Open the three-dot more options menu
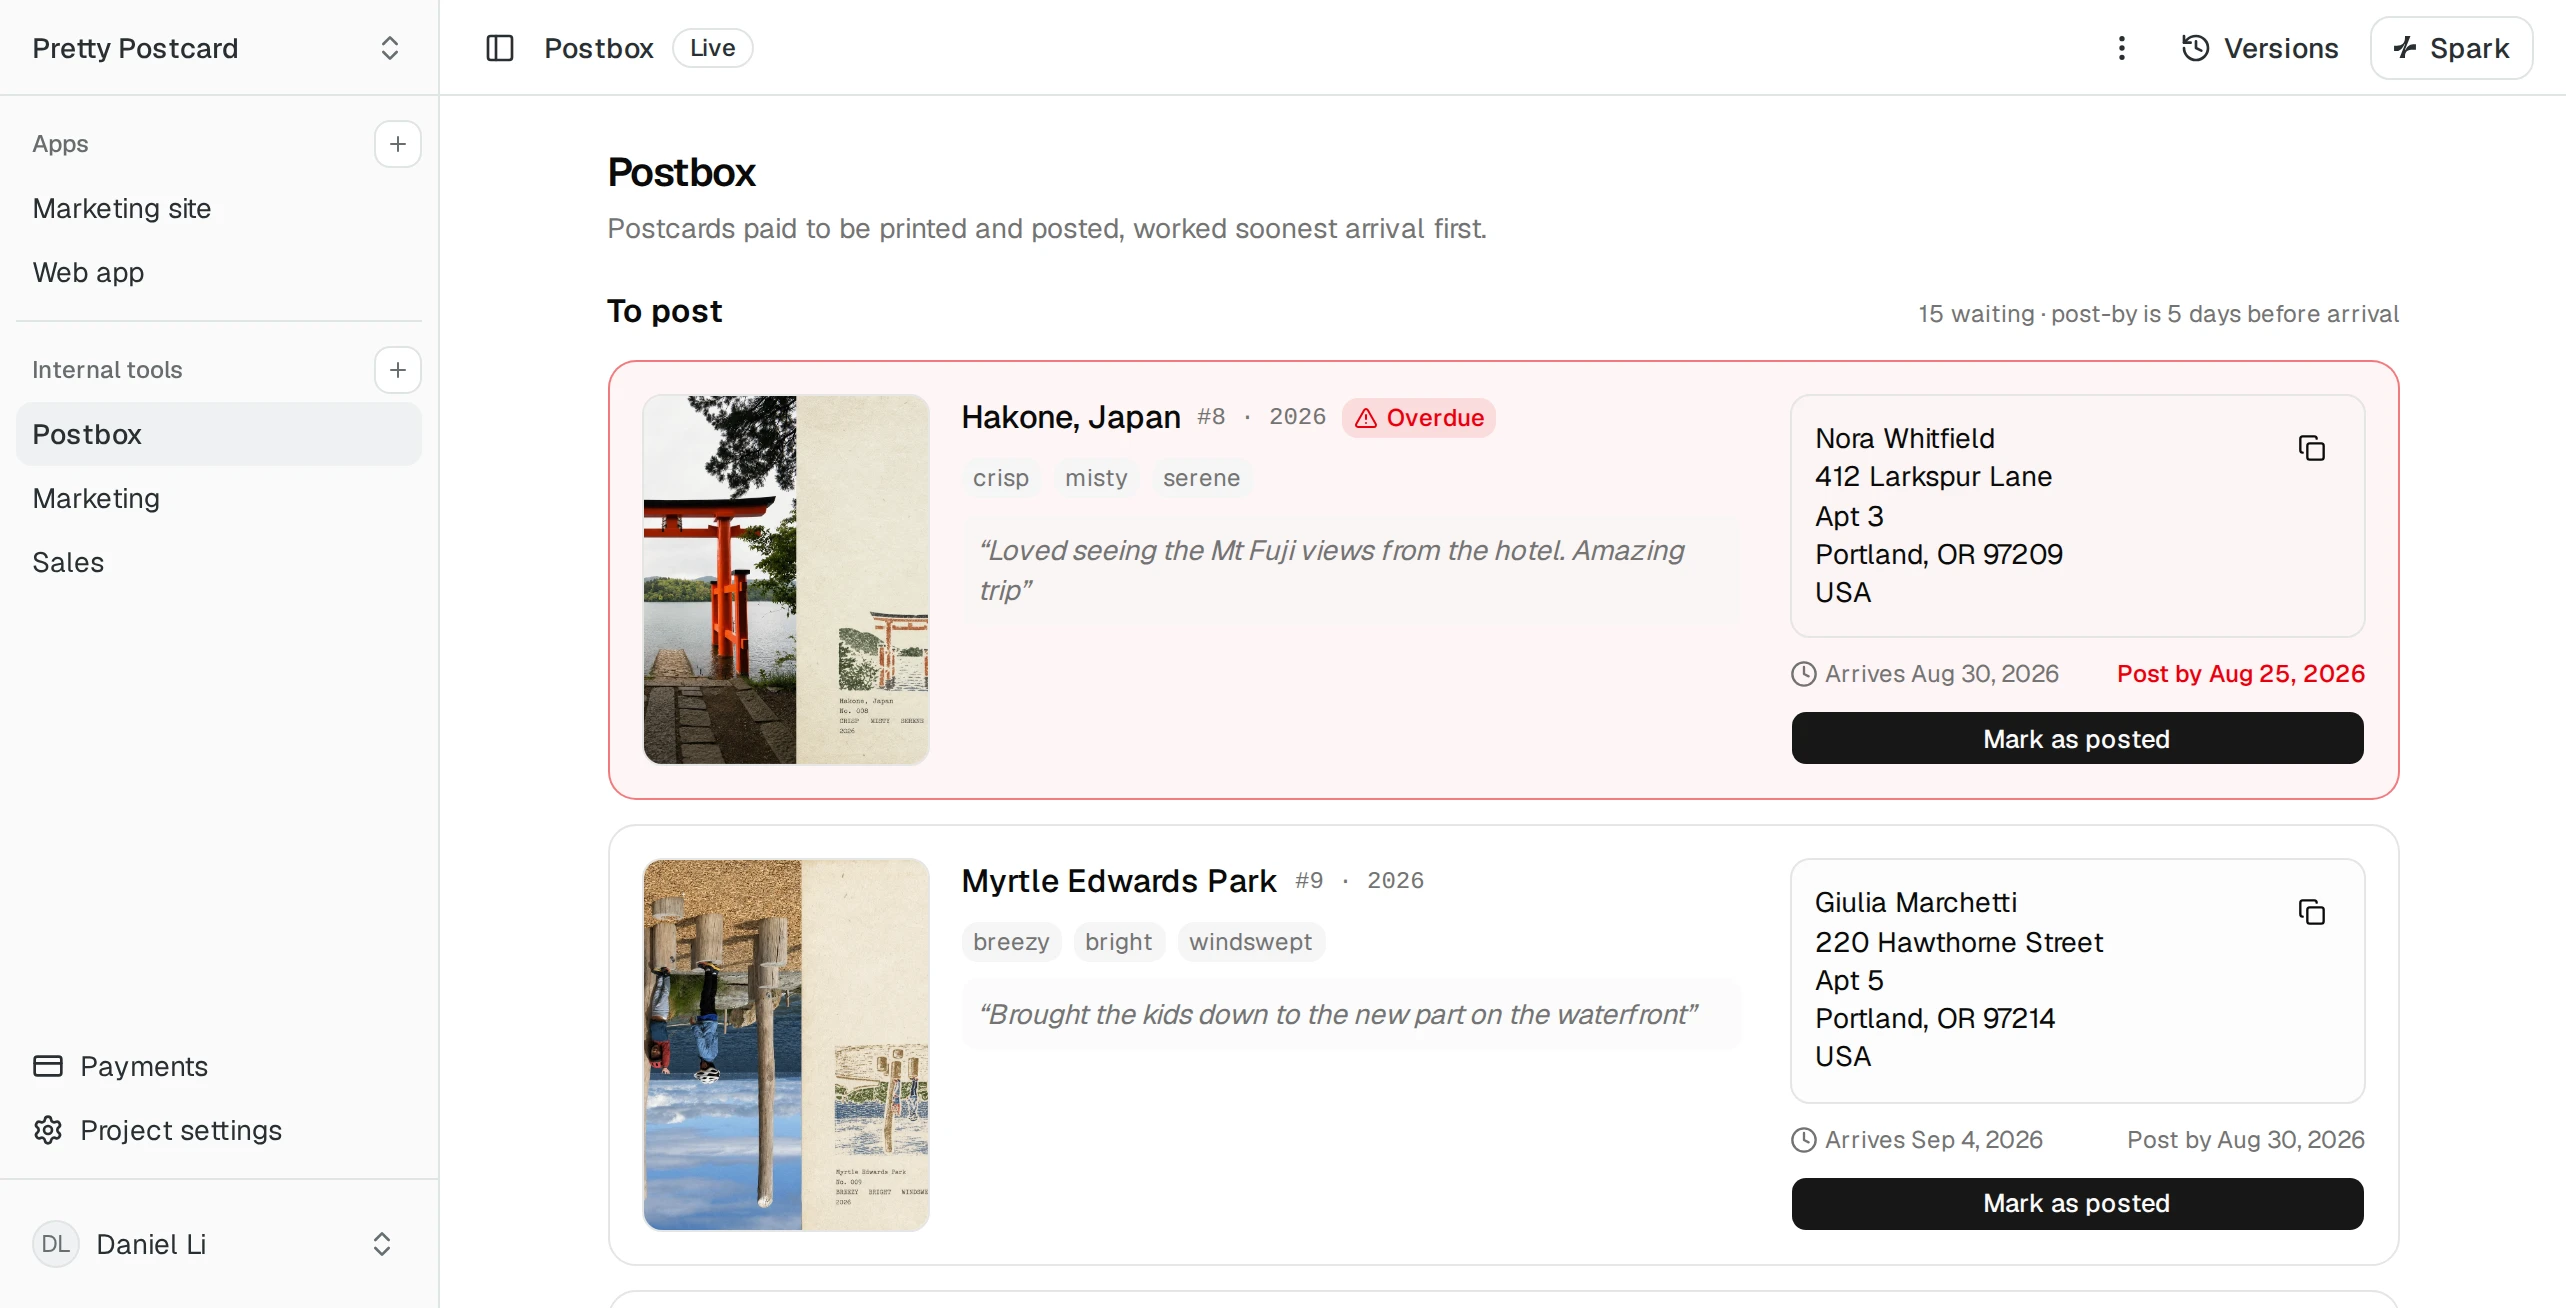Screen dimensions: 2566x1308 point(2121,48)
